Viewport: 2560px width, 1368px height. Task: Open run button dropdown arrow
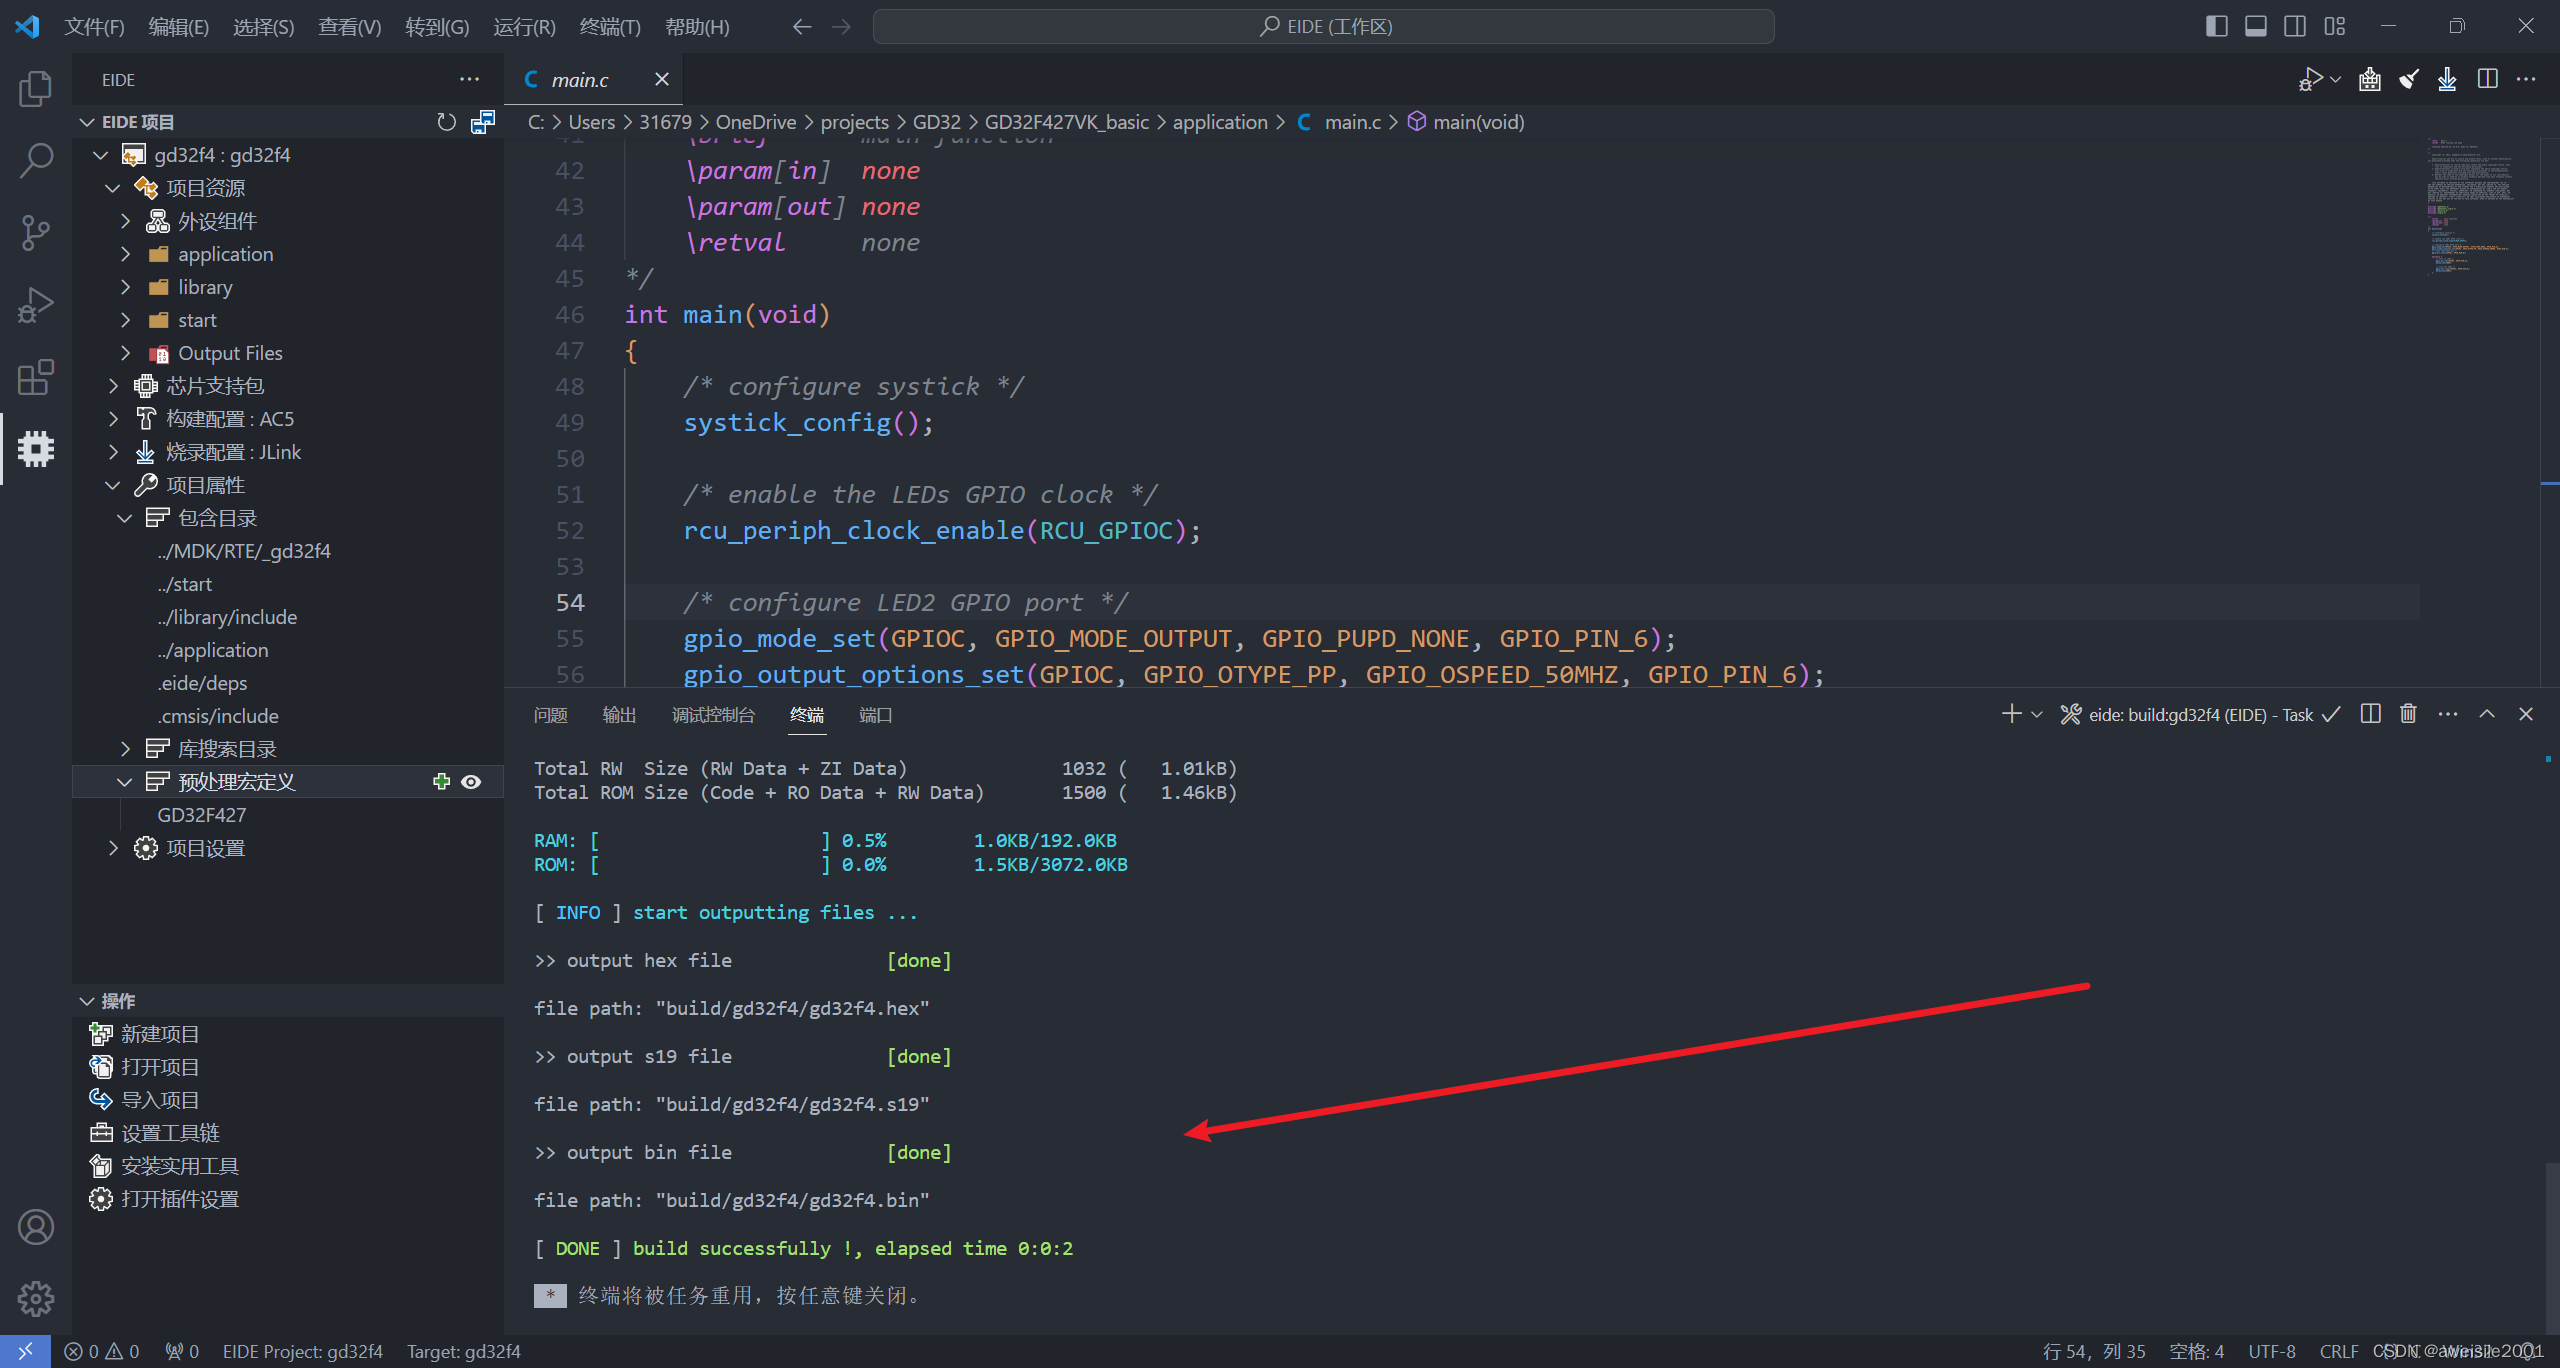(2335, 79)
